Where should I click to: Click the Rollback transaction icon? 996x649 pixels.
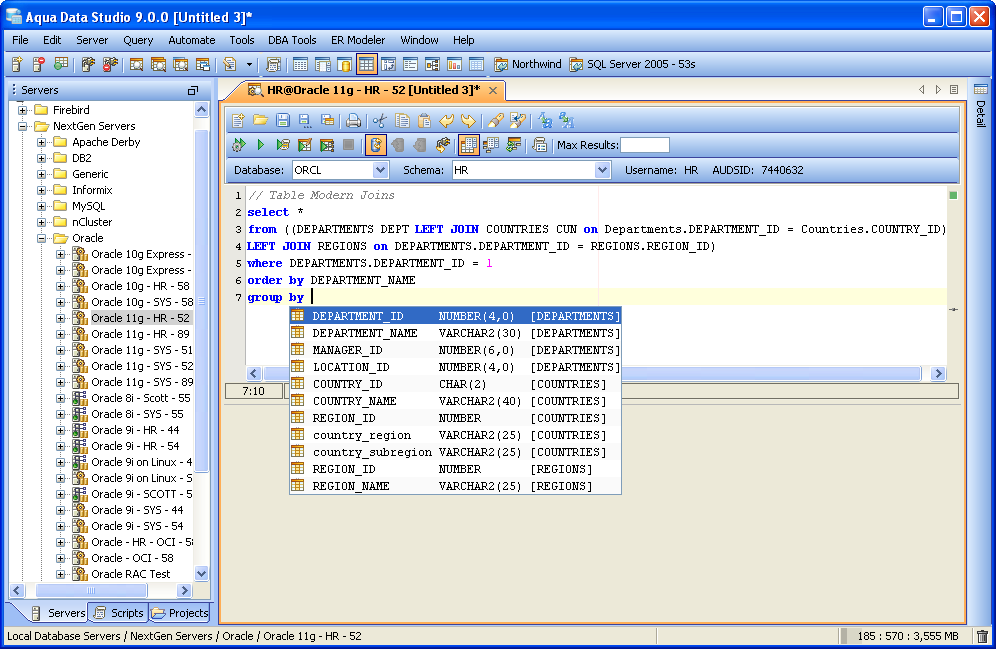420,145
